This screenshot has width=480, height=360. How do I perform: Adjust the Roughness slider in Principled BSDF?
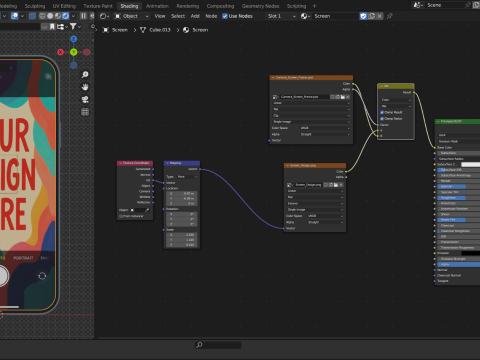coord(458,198)
